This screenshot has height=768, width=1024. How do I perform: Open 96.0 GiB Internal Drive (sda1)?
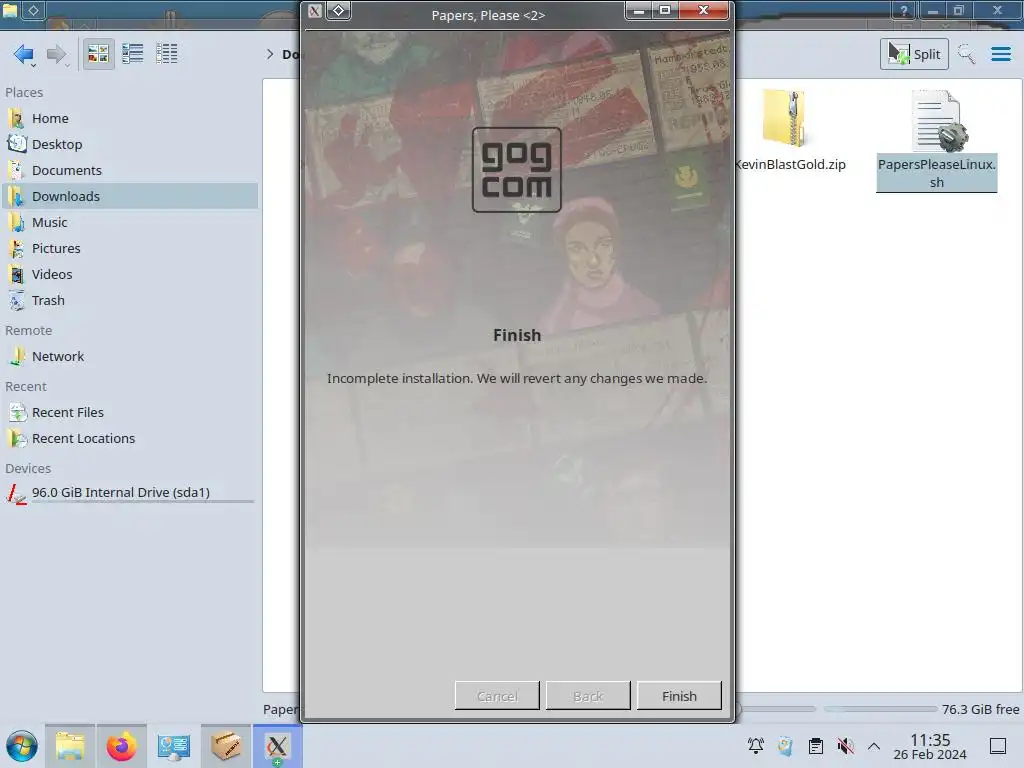pyautogui.click(x=129, y=493)
